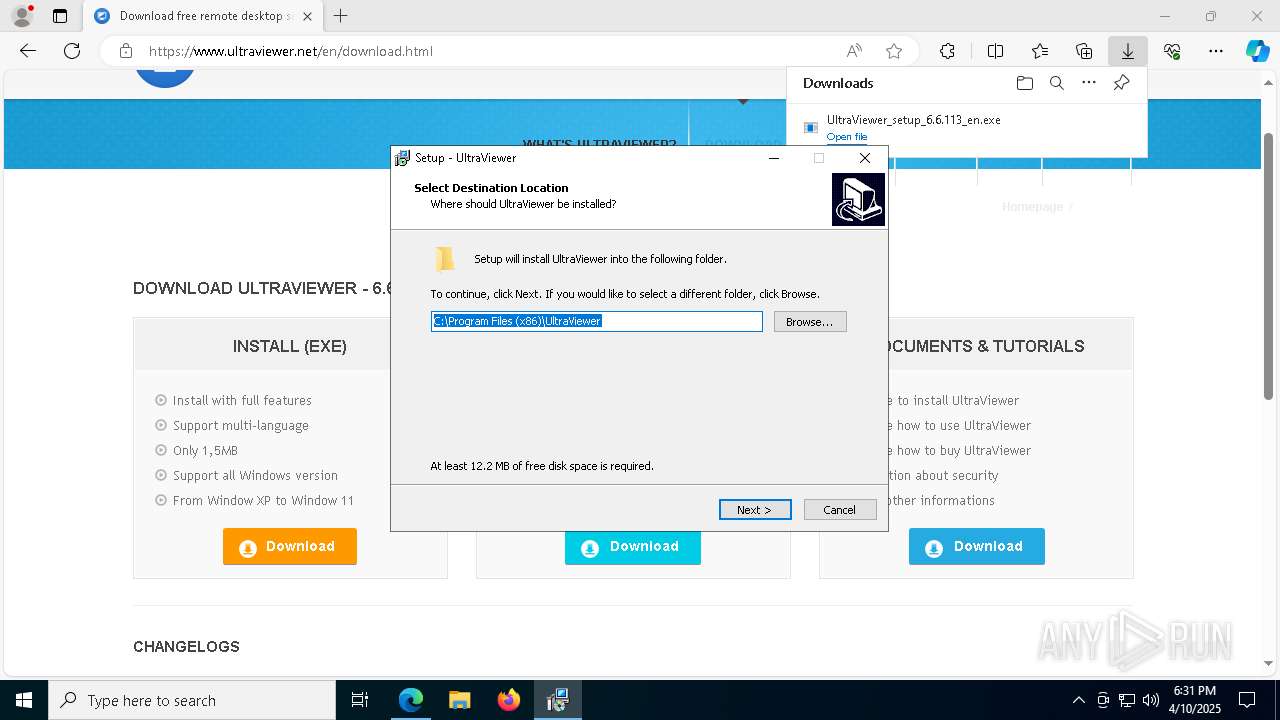
Task: Click Next in the setup wizard
Action: pos(755,510)
